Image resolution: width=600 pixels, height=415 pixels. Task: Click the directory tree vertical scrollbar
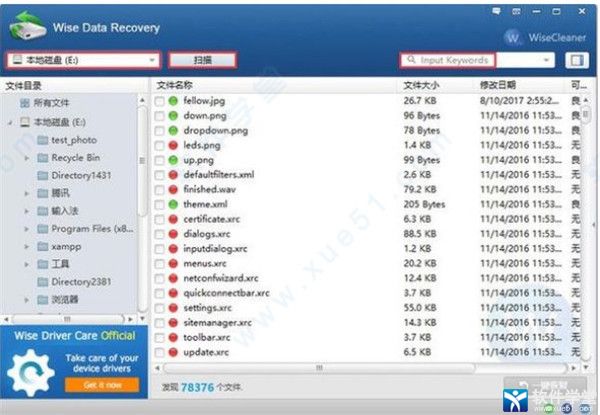coord(142,161)
